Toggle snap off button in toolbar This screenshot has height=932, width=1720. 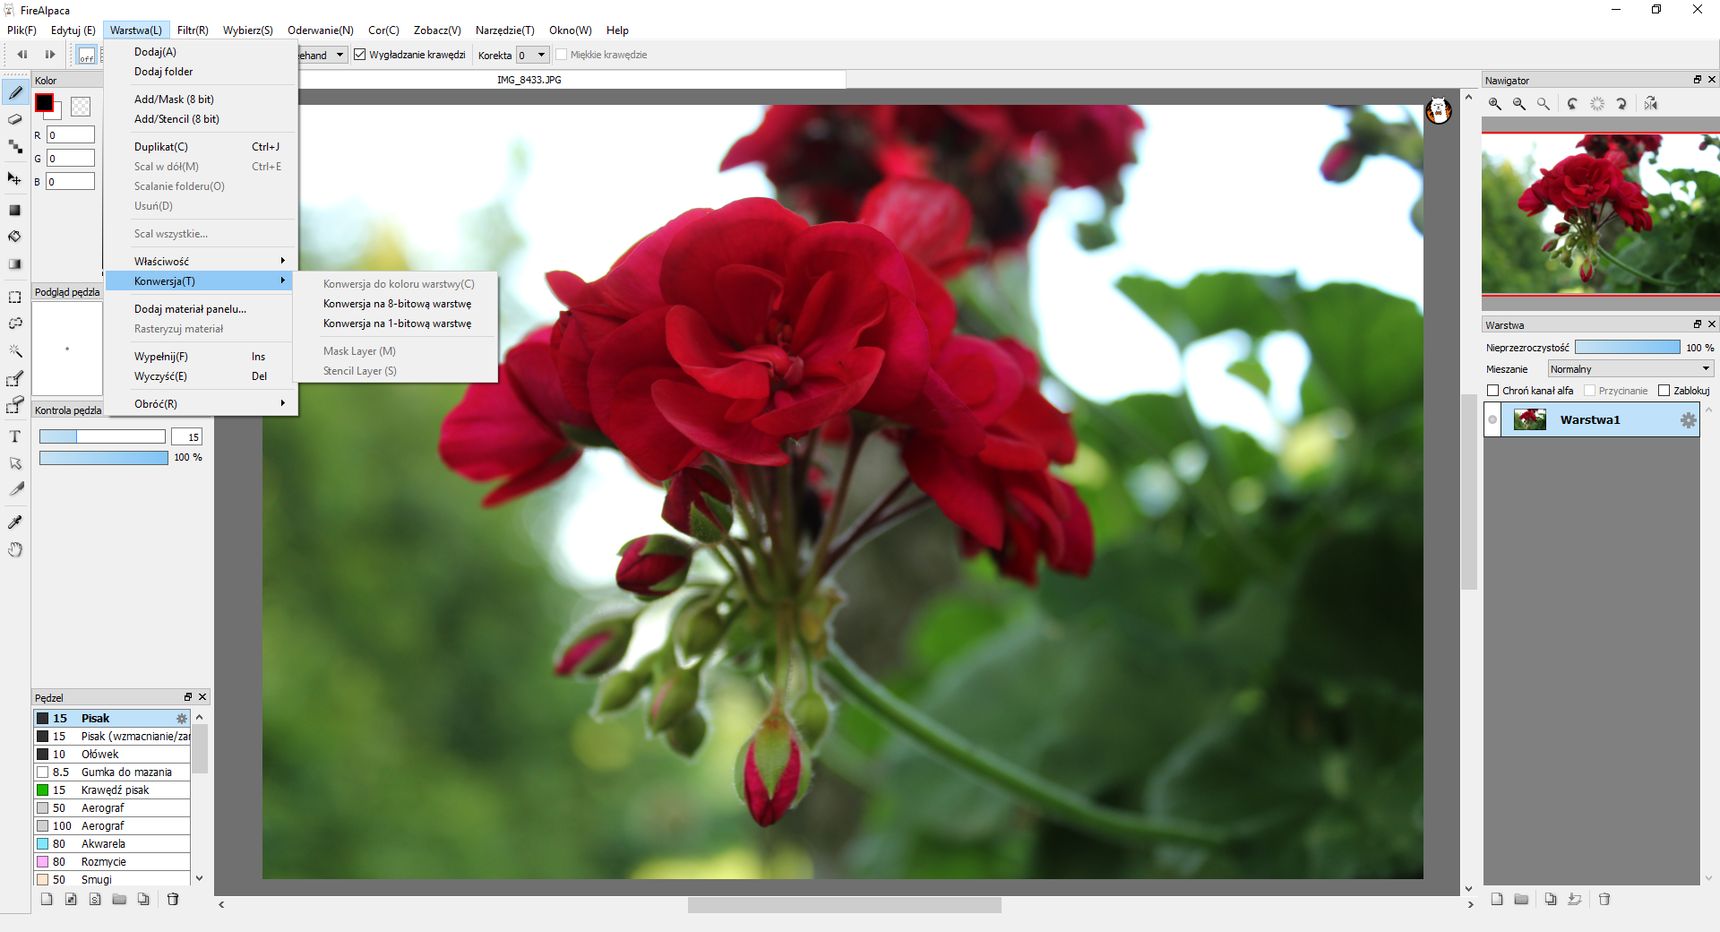[x=87, y=55]
